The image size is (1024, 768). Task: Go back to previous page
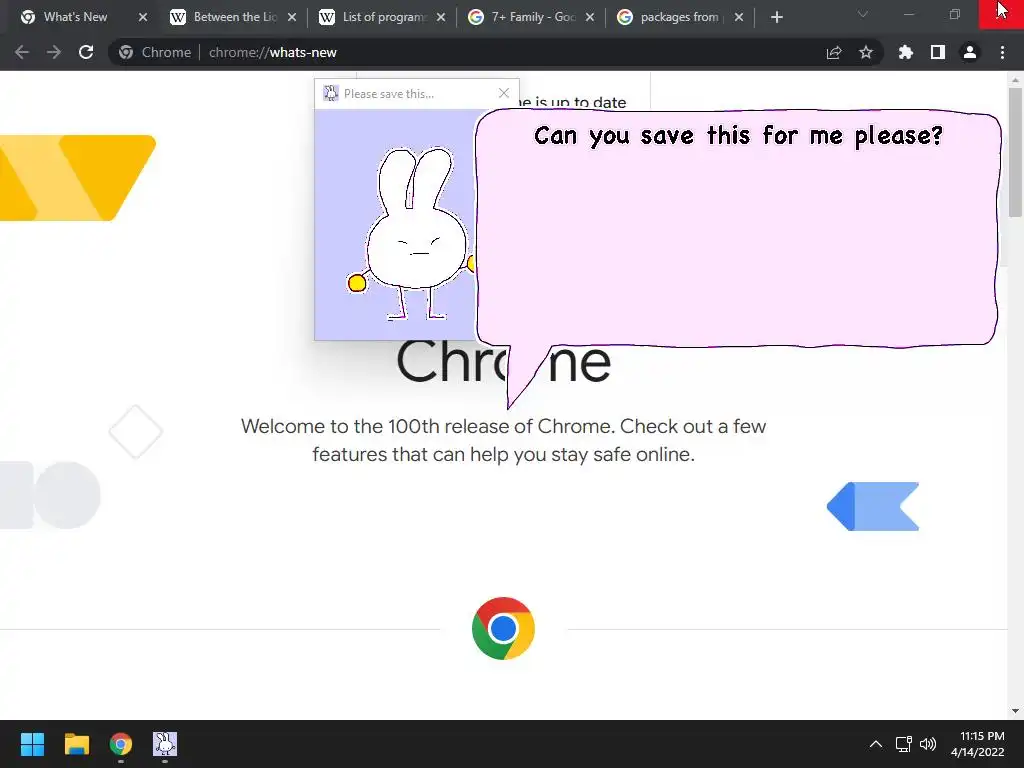coord(22,52)
